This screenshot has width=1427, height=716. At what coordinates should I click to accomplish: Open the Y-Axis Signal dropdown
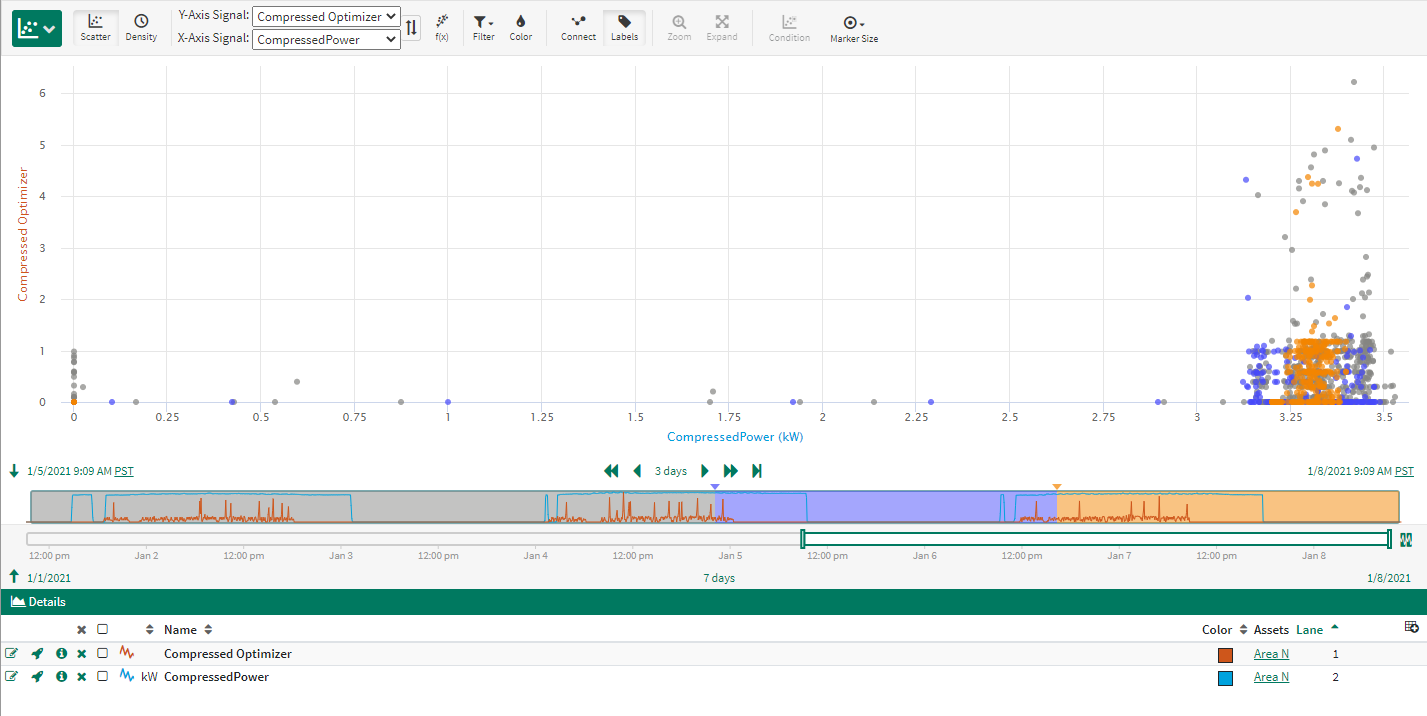tap(326, 17)
